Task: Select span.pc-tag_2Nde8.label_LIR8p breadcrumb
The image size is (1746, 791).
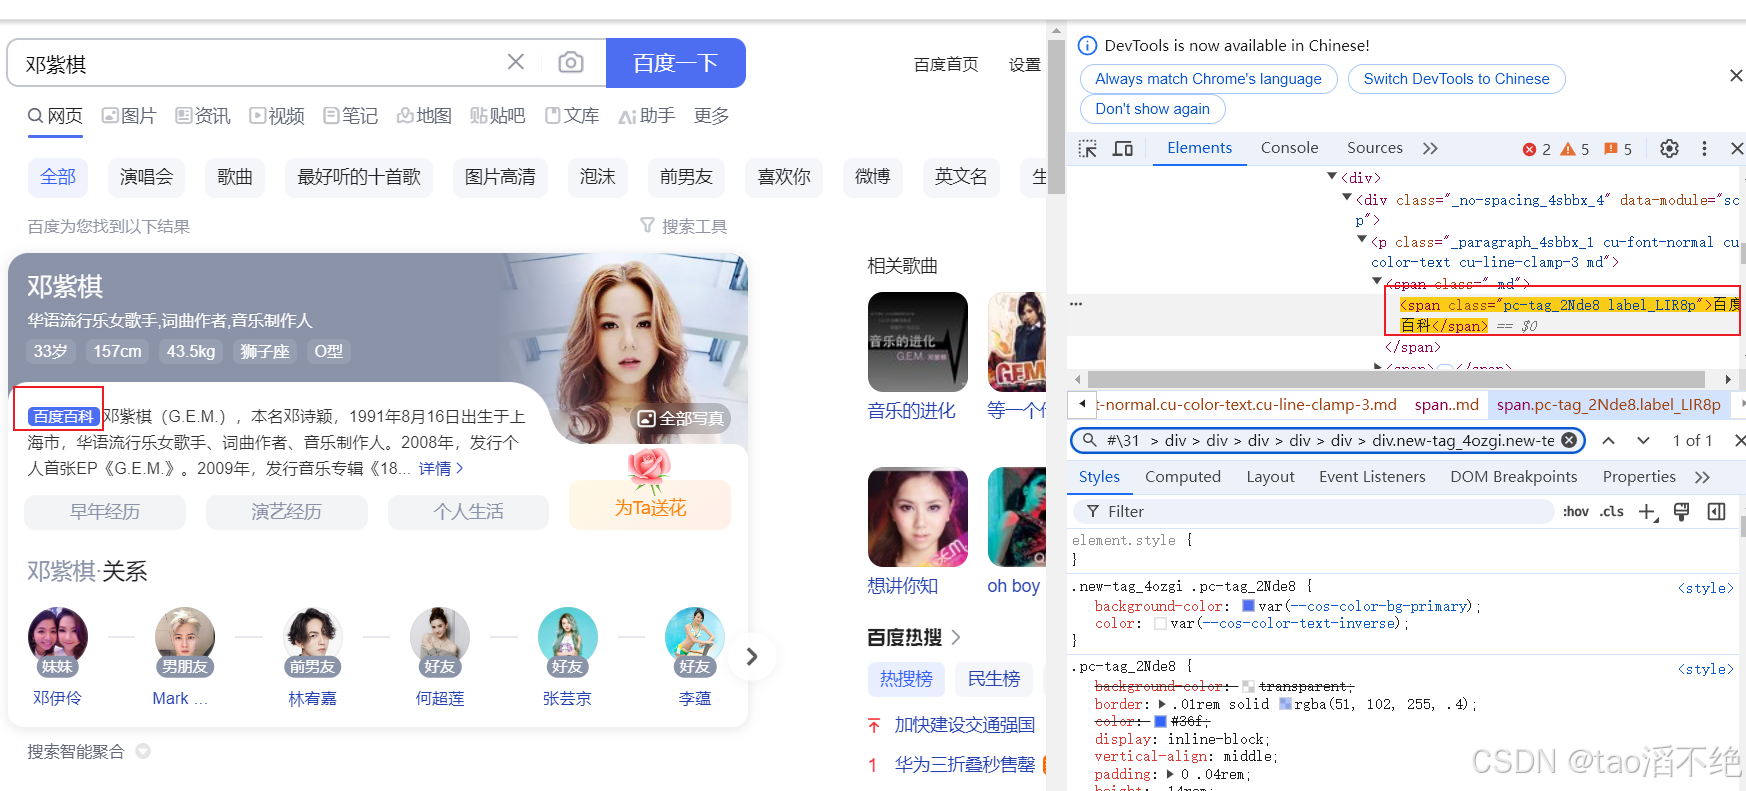Action: point(1608,405)
